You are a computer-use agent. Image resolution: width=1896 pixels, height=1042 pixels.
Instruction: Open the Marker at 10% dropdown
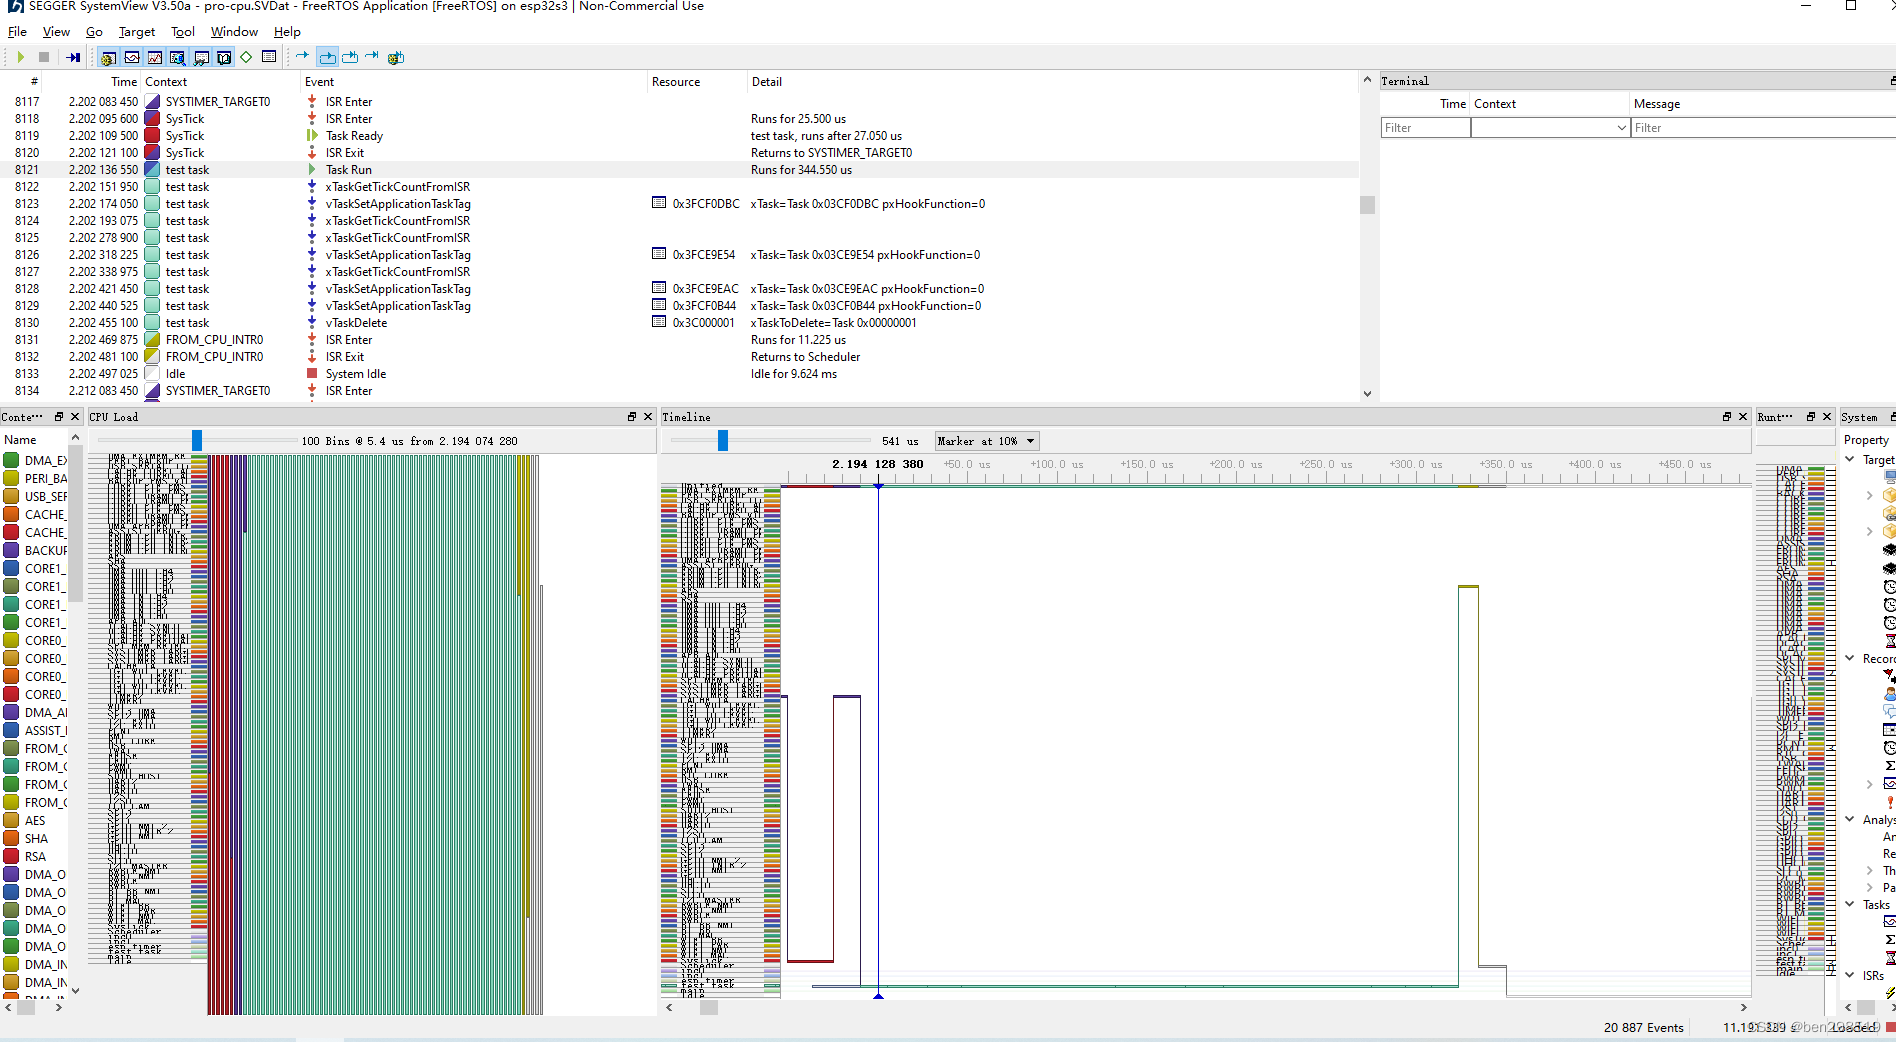987,441
